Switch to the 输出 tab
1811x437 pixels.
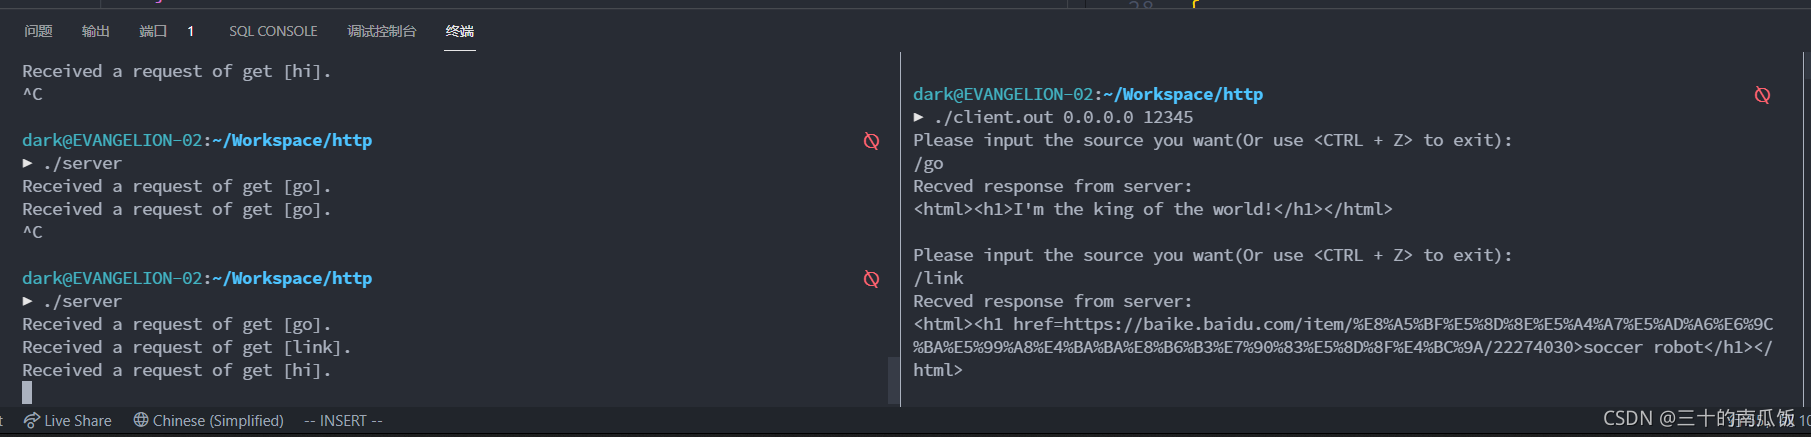point(96,31)
